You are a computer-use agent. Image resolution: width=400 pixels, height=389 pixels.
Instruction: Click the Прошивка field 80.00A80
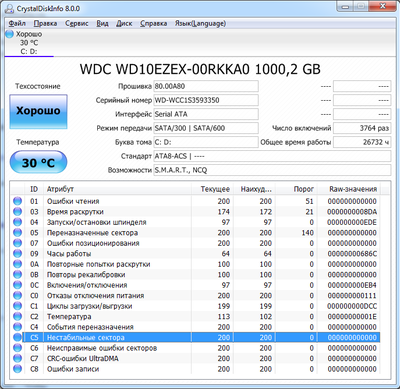tap(206, 86)
